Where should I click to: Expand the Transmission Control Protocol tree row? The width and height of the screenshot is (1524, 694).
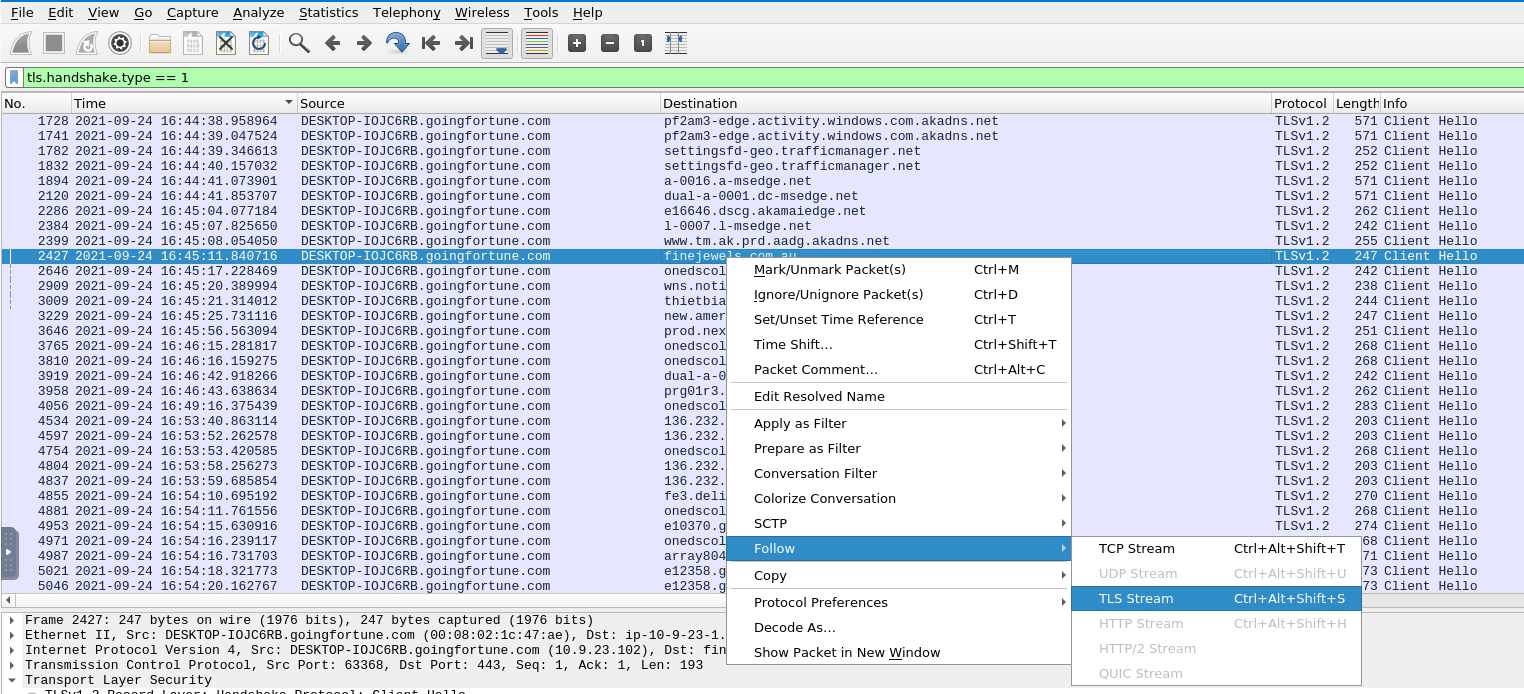(x=13, y=665)
